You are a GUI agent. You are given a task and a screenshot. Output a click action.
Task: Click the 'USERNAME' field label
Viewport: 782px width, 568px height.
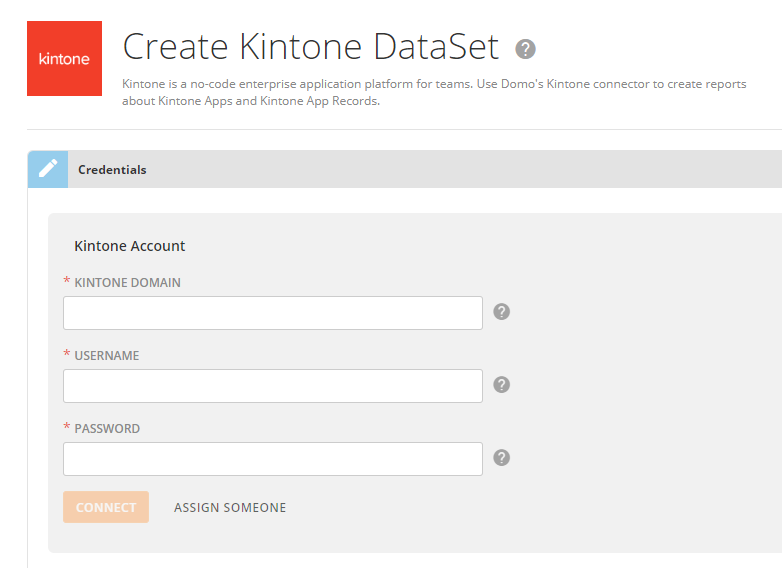(x=107, y=356)
